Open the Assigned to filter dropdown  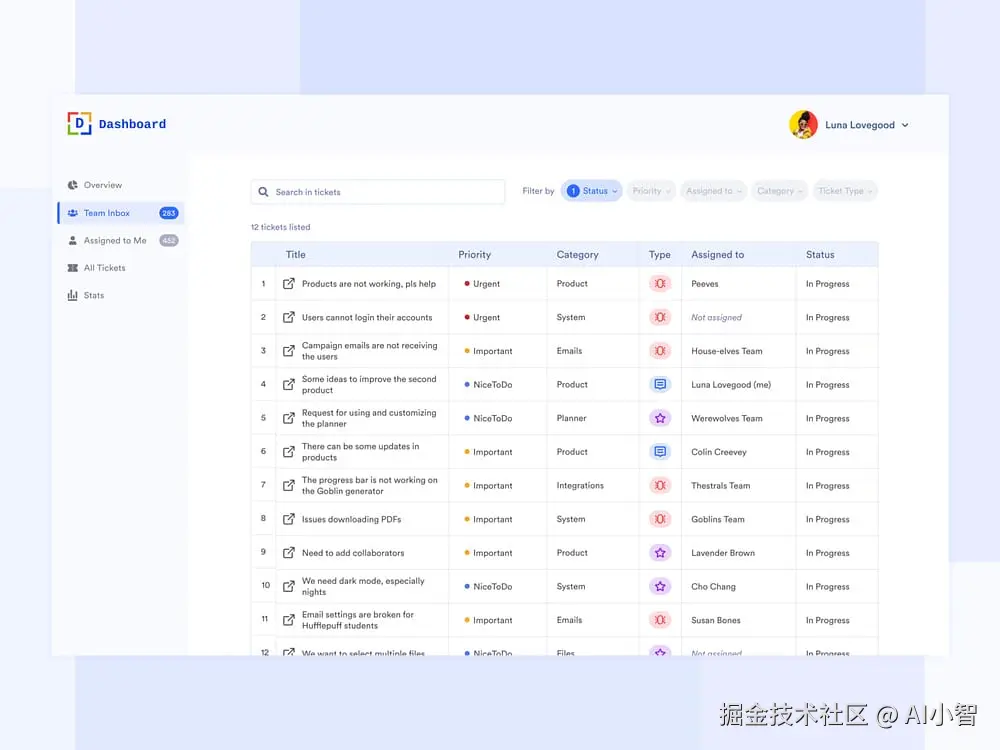[x=714, y=191]
